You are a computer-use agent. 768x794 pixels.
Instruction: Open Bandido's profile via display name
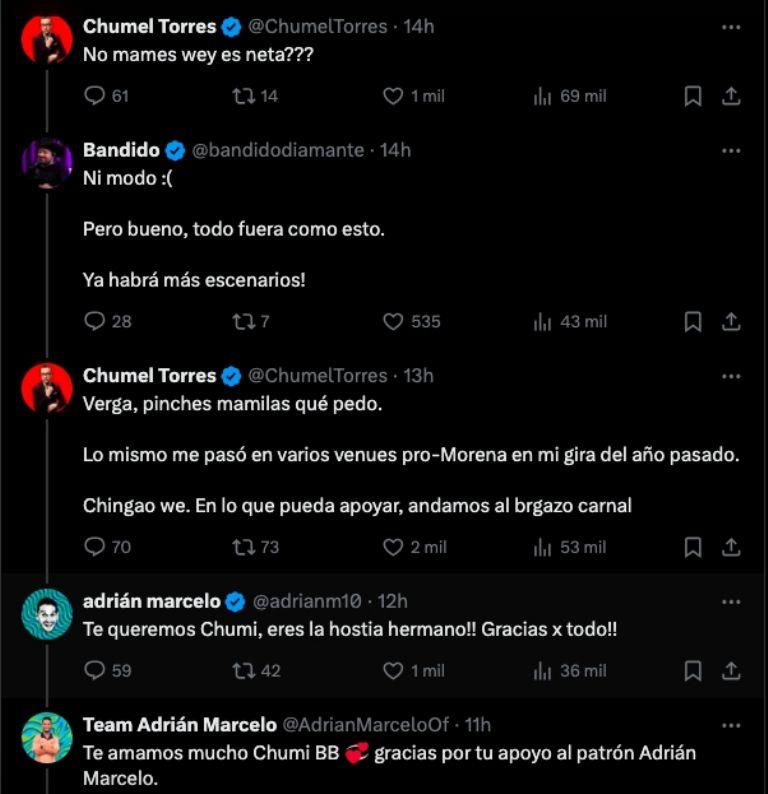click(121, 150)
